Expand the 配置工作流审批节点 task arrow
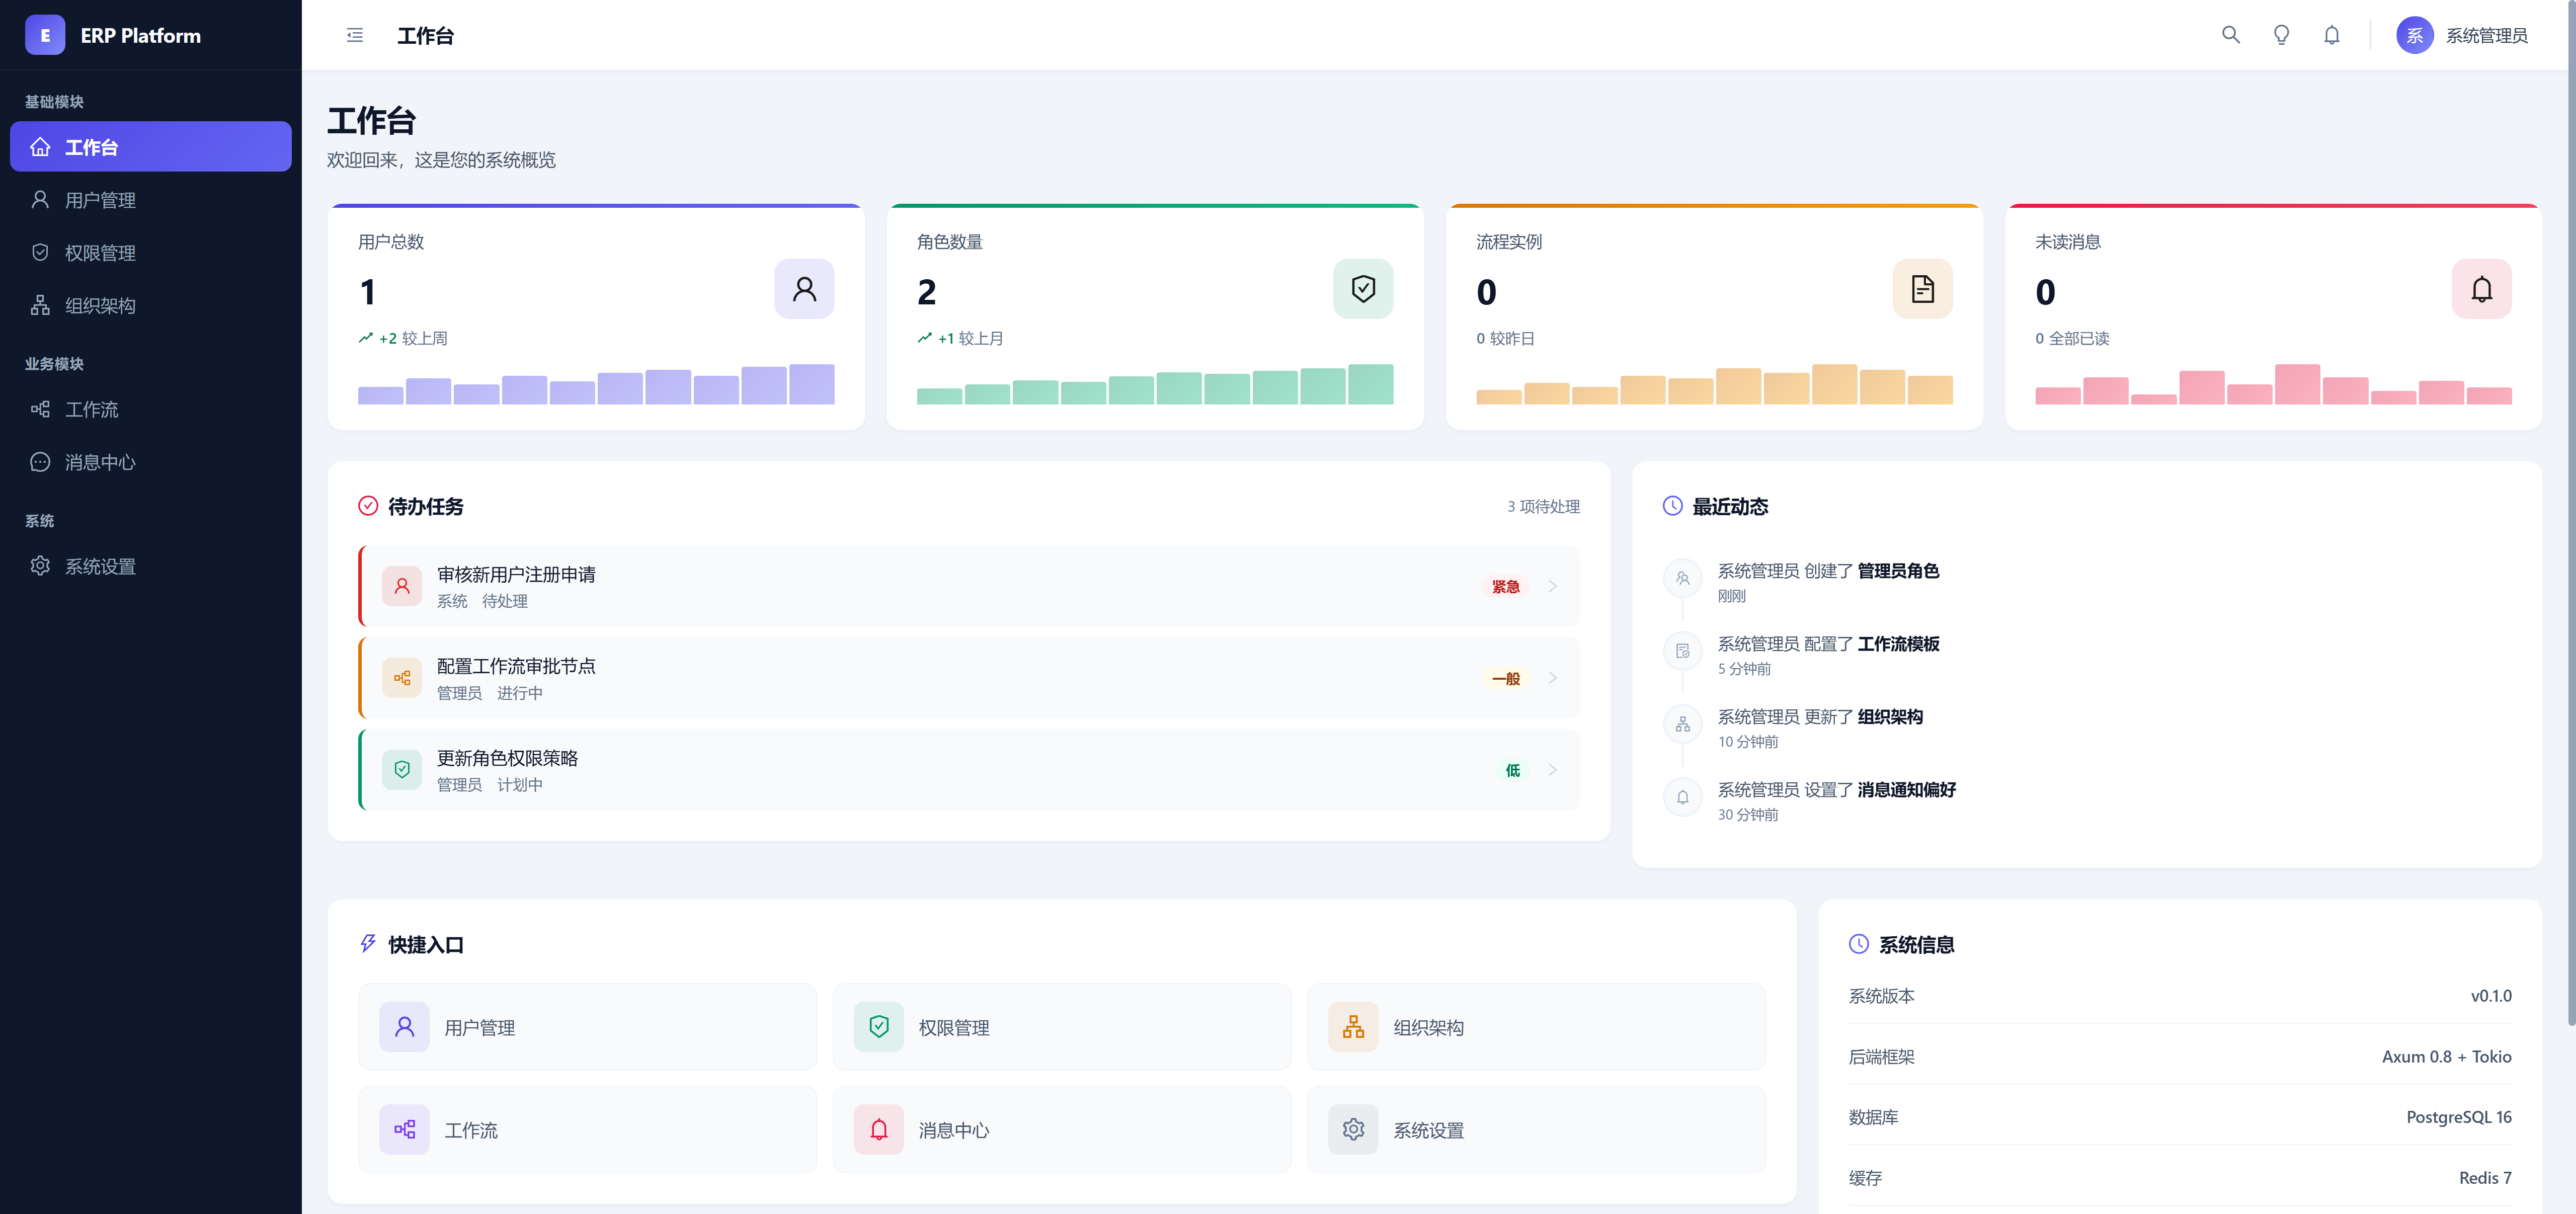Screen dimensions: 2576x1214 coord(1553,678)
